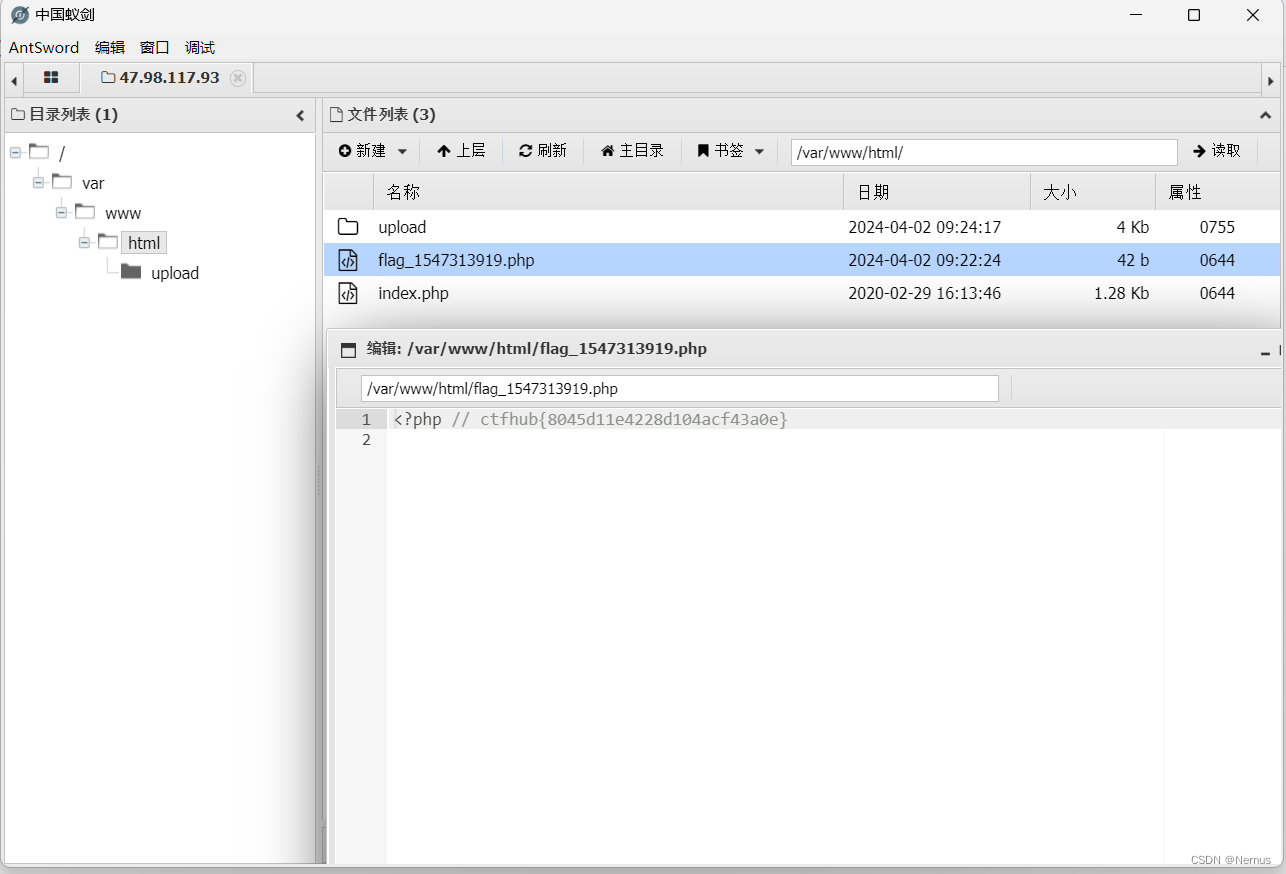This screenshot has width=1286, height=874.
Task: Open the 编辑 menu
Action: coord(110,47)
